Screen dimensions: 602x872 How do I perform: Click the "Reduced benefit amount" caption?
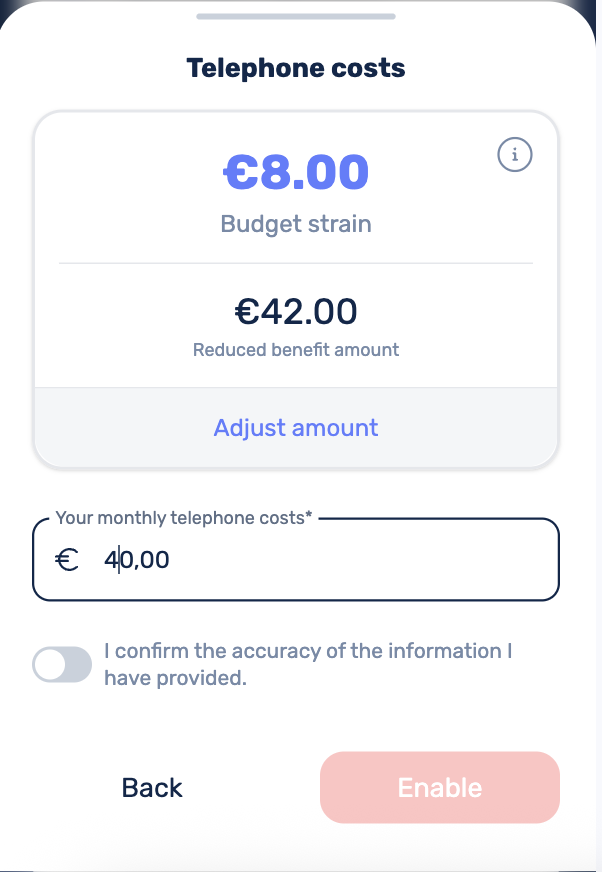[296, 350]
